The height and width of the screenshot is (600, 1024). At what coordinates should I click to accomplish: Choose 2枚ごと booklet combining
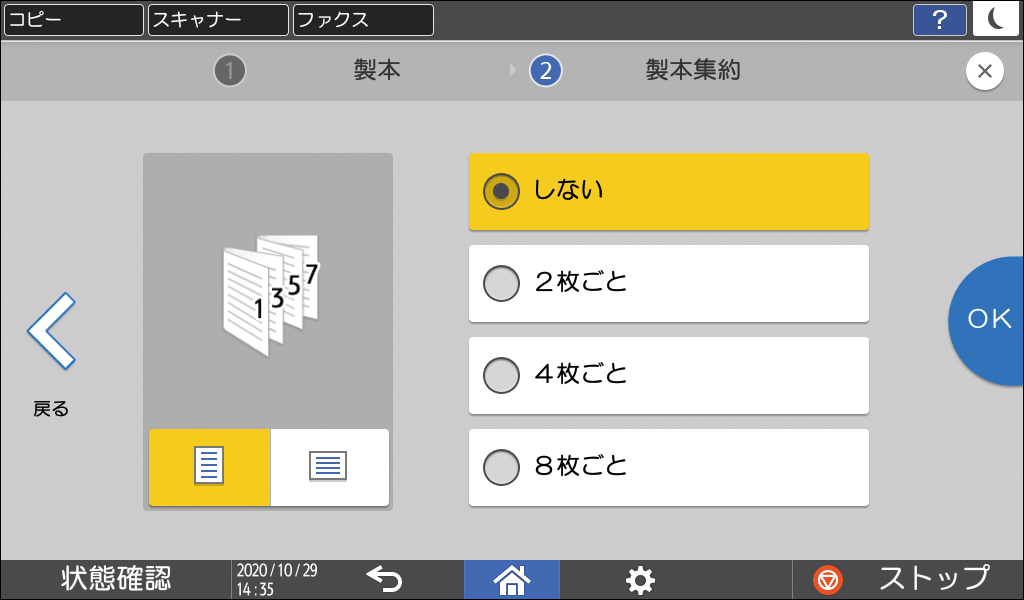coord(668,283)
